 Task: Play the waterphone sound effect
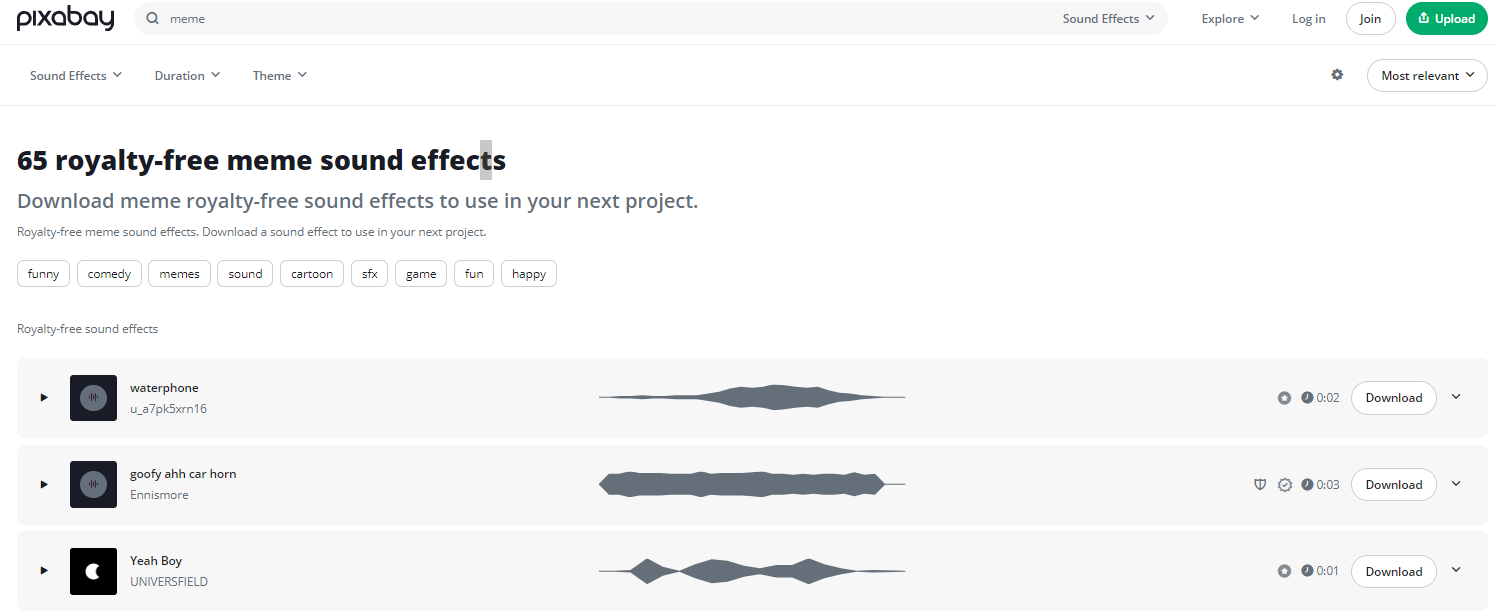pos(44,397)
